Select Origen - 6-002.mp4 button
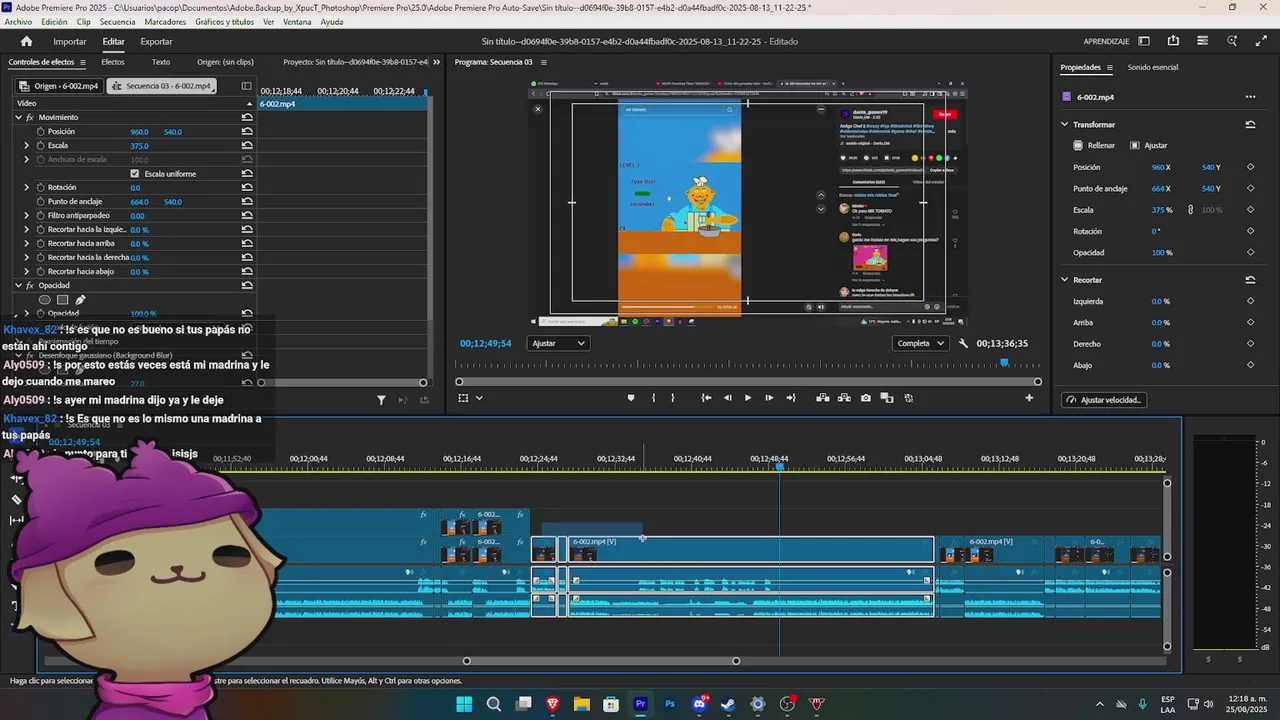Screen dimensions: 1280x720 click(x=59, y=86)
